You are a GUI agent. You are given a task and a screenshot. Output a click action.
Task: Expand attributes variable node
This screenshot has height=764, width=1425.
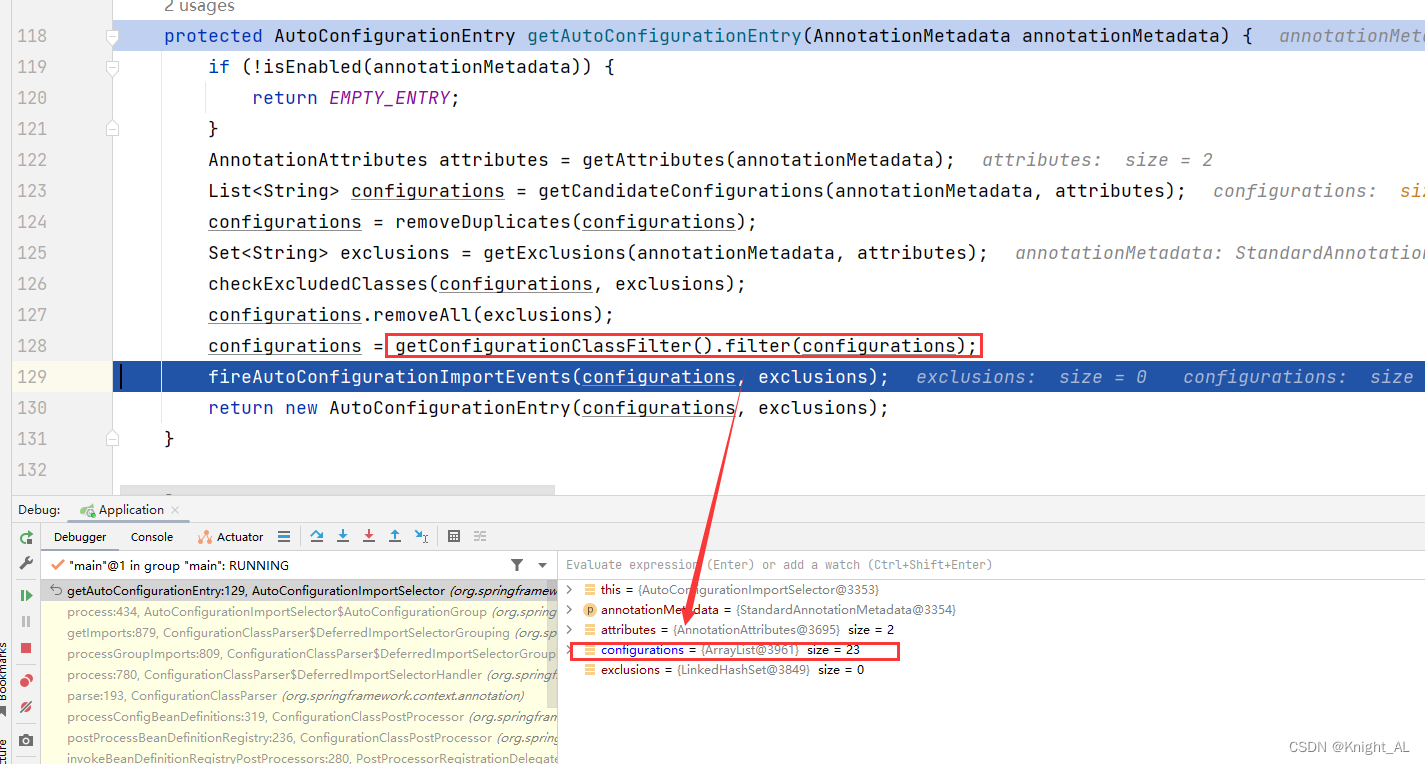(x=570, y=630)
